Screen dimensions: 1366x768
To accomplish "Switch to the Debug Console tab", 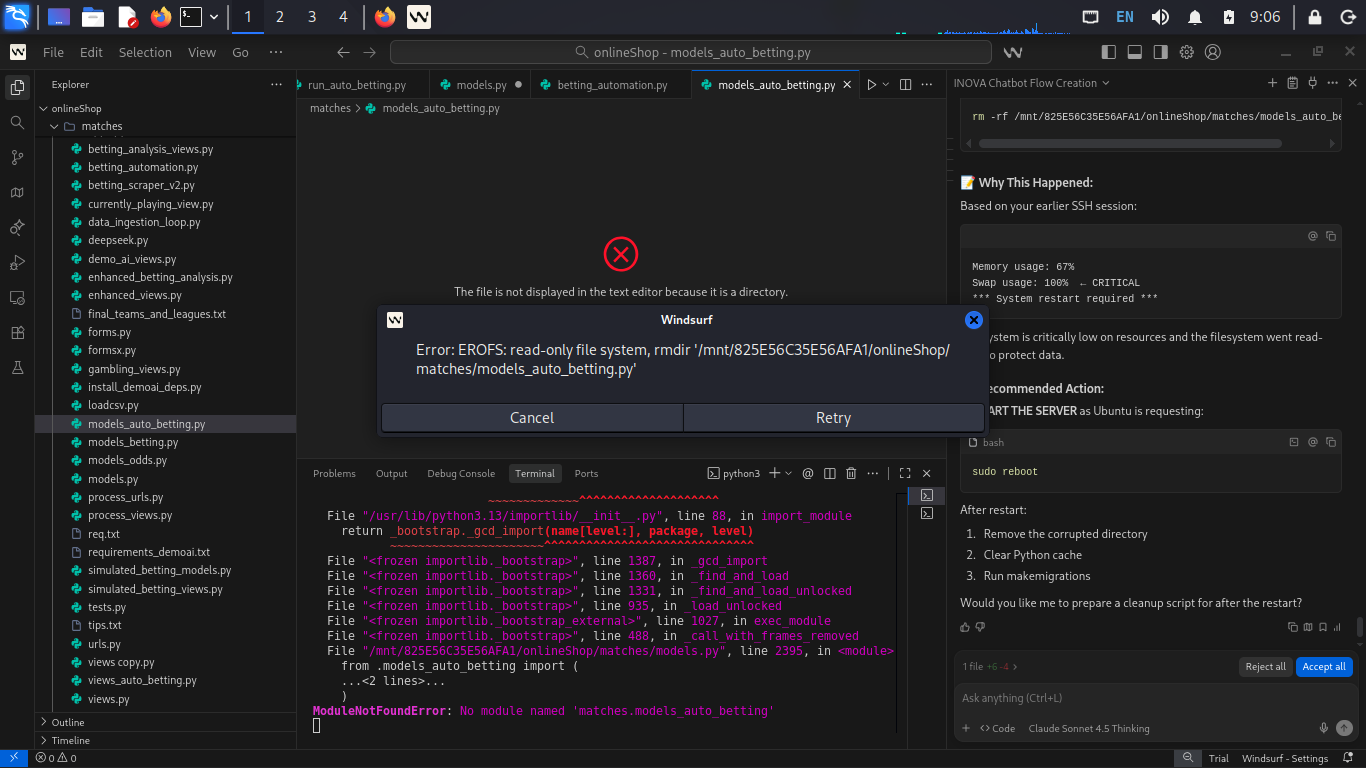I will (x=460, y=473).
